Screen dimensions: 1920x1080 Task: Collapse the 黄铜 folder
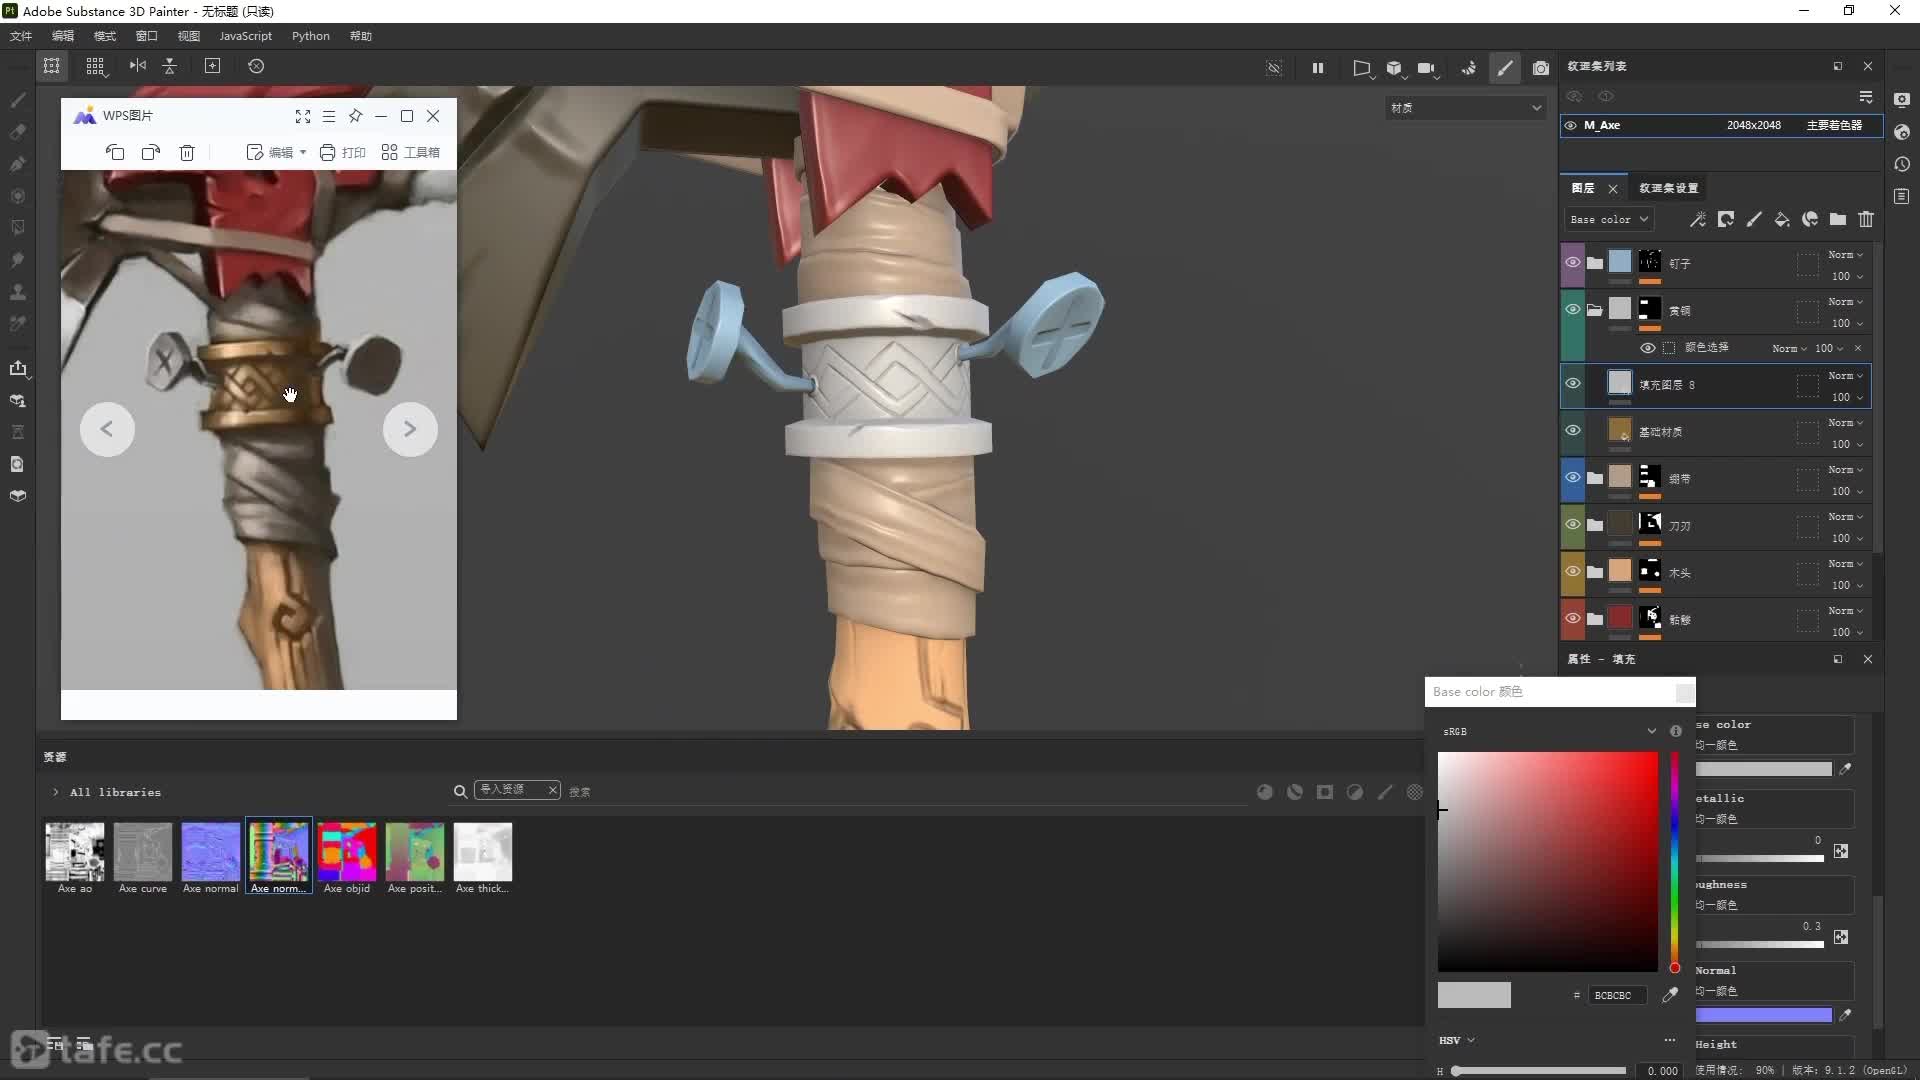click(1595, 310)
